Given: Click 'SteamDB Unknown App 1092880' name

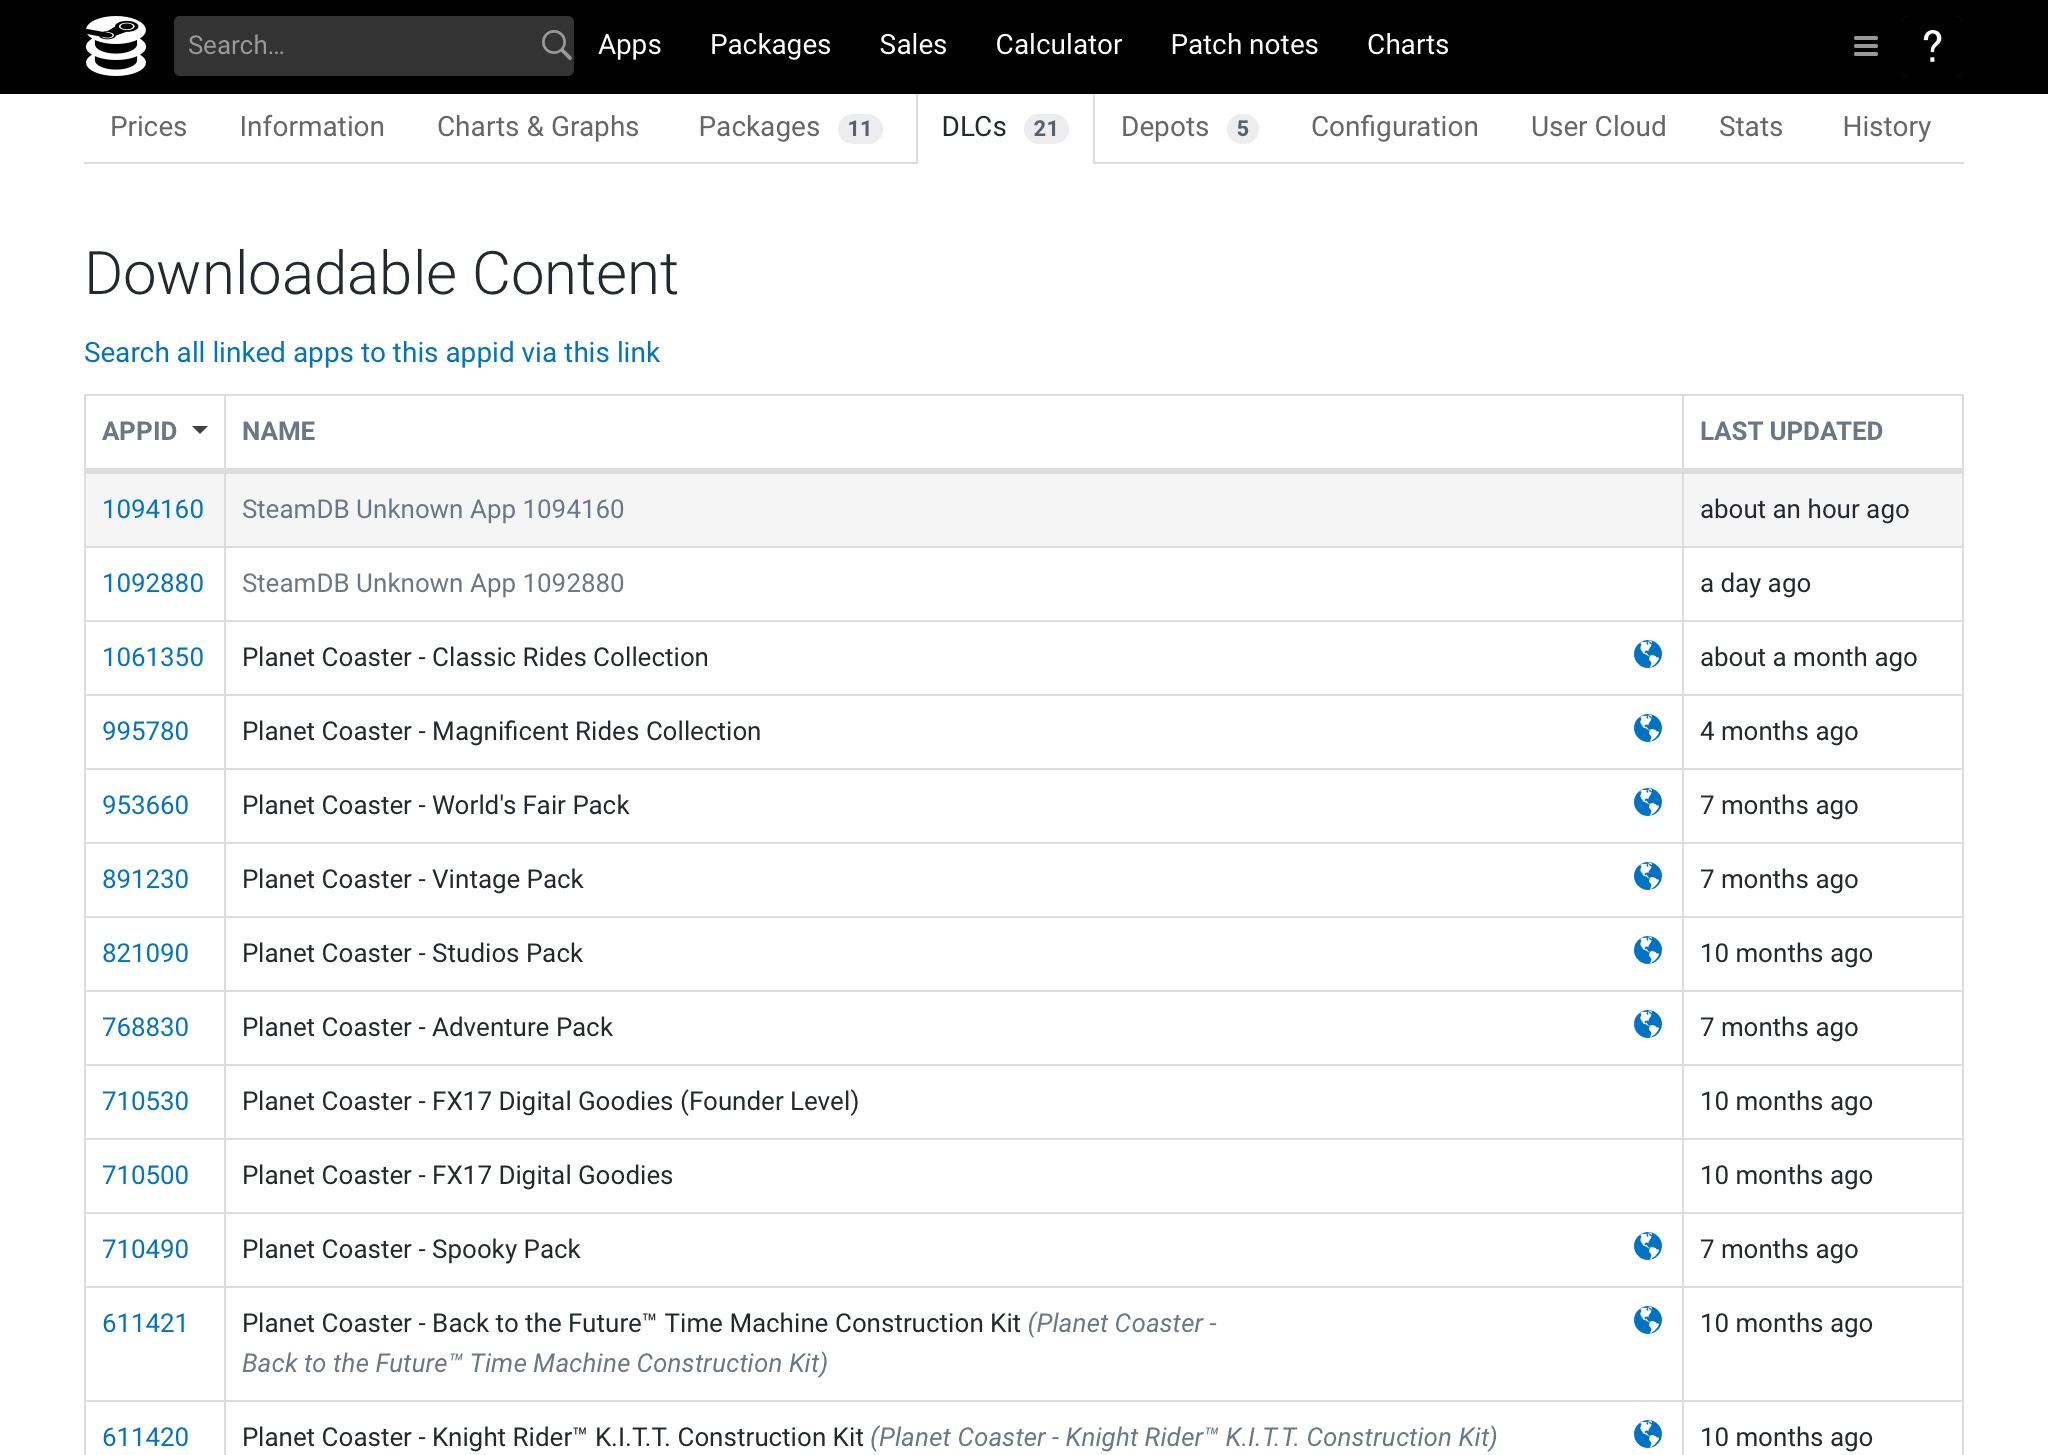Looking at the screenshot, I should coord(433,583).
